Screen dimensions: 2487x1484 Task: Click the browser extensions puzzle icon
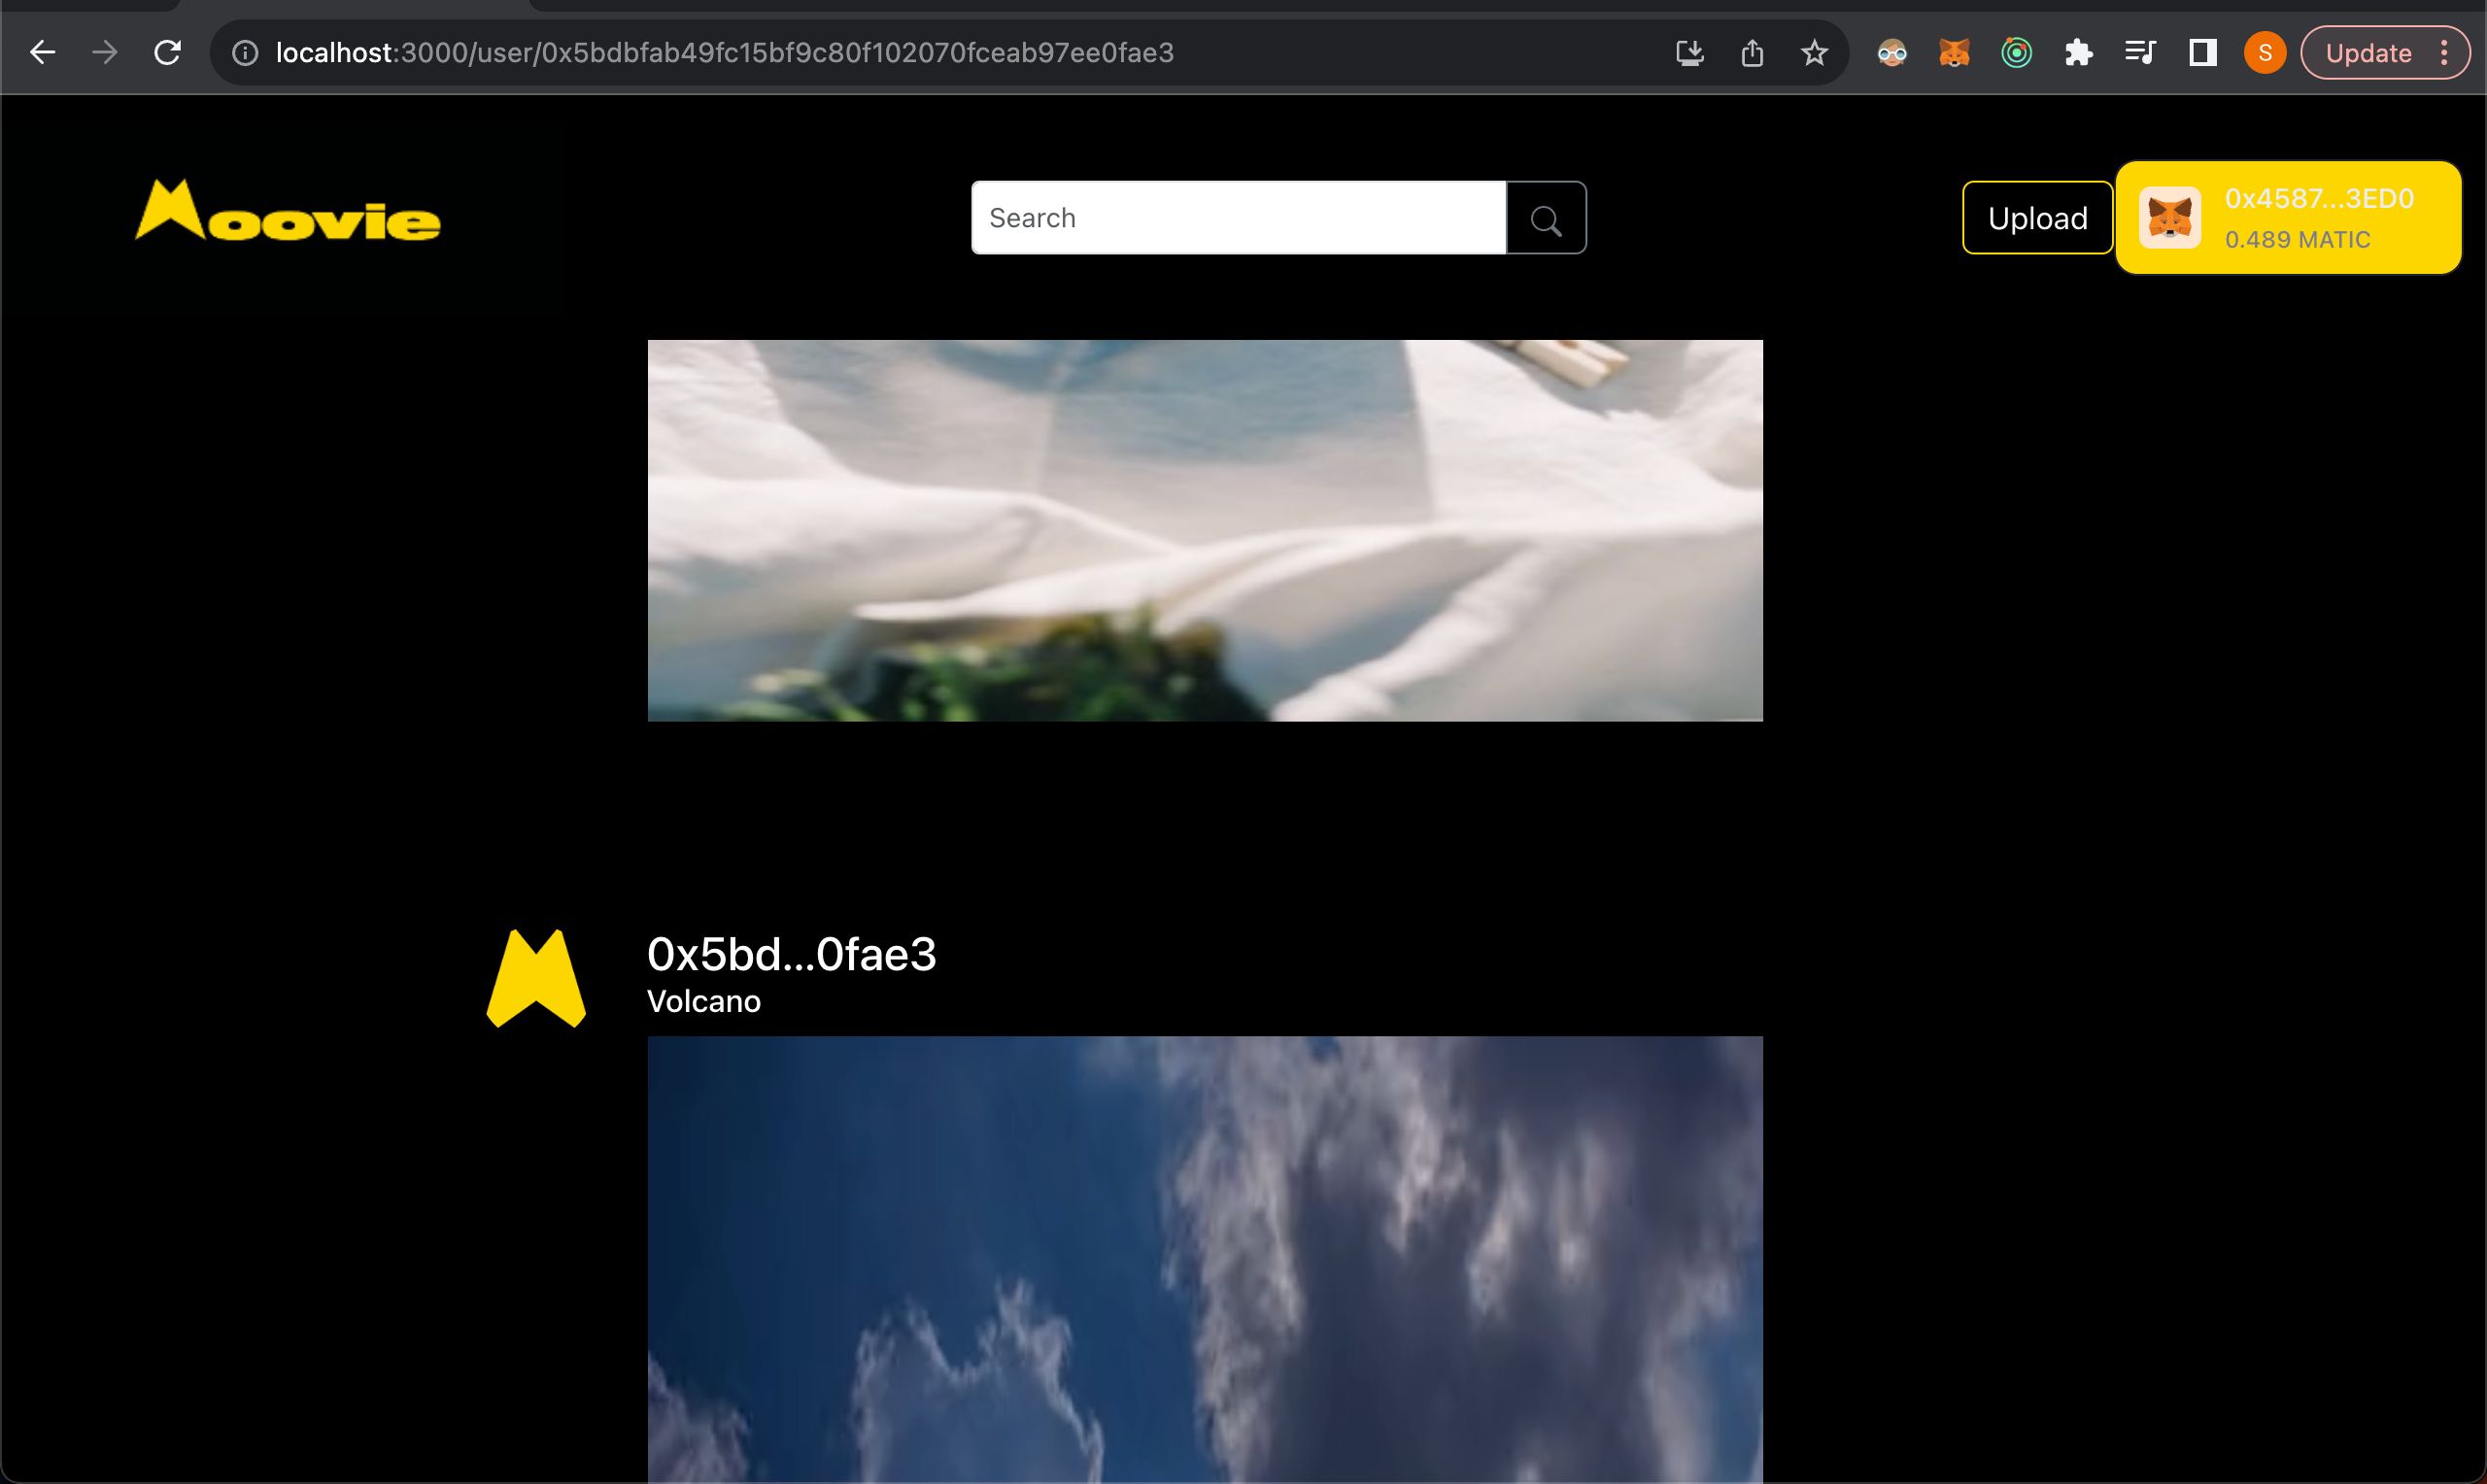2079,51
